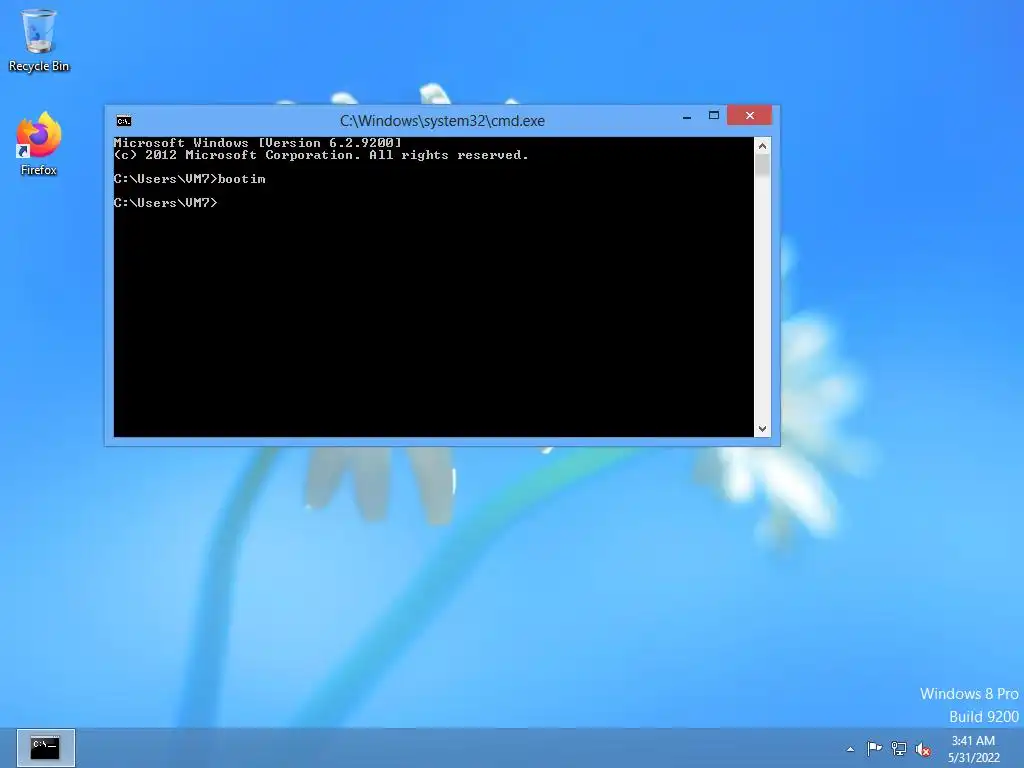Select the Command Prompt taskbar button
1024x768 pixels.
[x=46, y=748]
